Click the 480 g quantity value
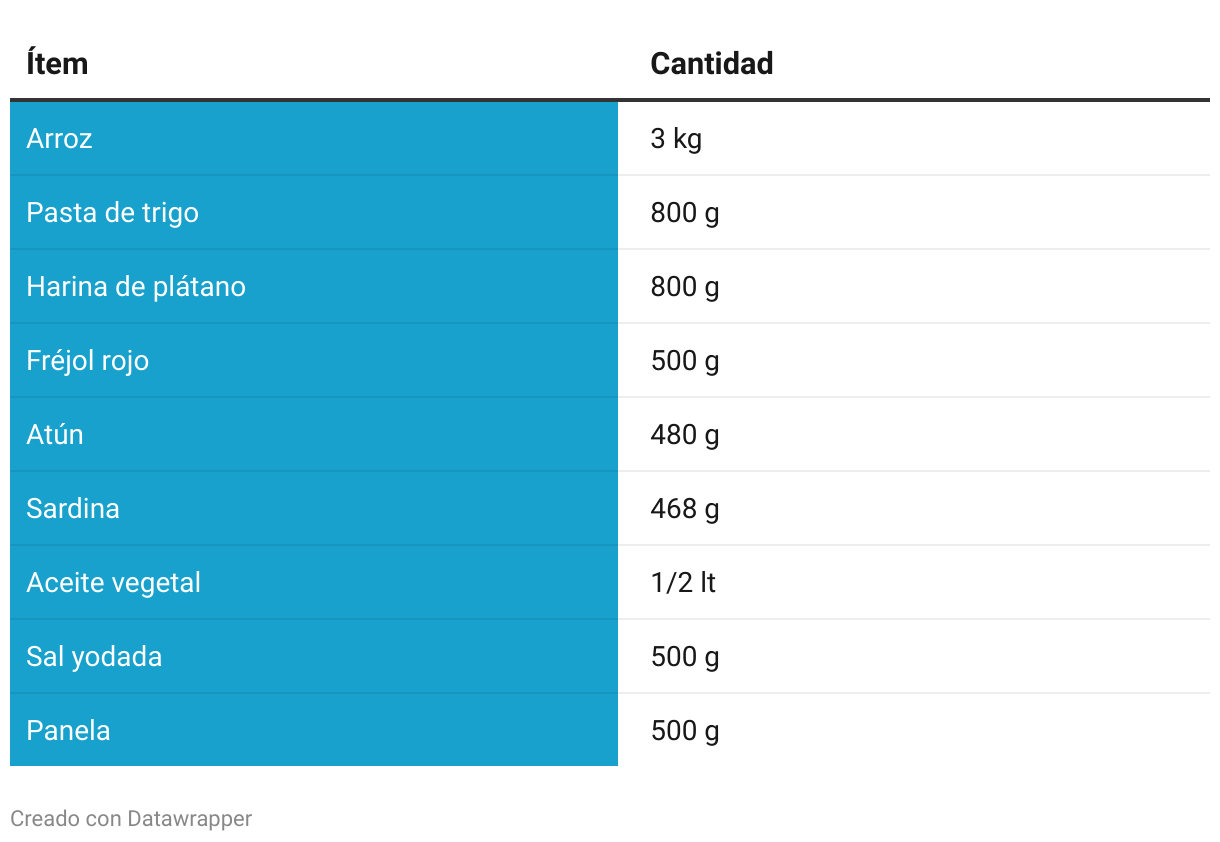The image size is (1220, 842). pyautogui.click(x=685, y=434)
